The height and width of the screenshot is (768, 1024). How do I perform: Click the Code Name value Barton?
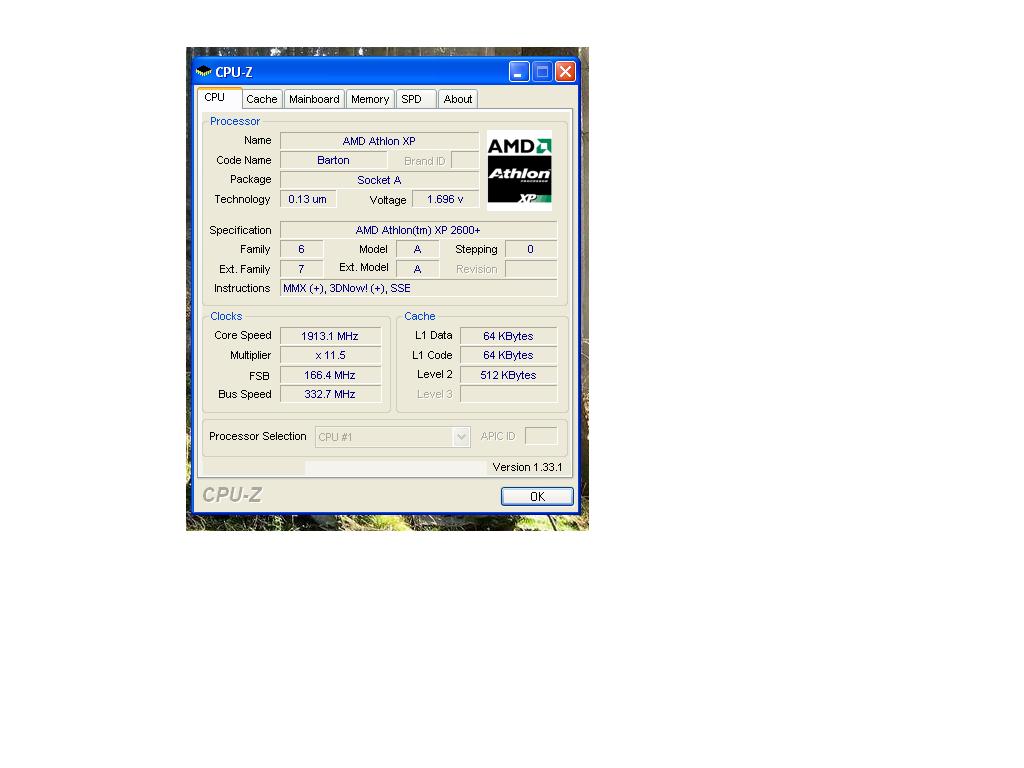333,160
